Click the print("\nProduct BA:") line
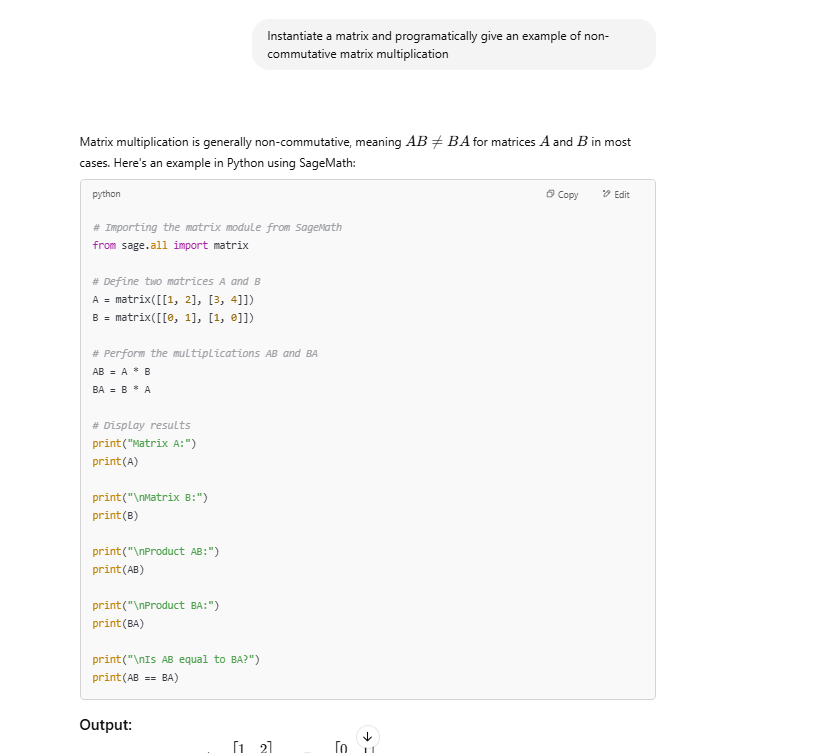This screenshot has height=753, width=814. 156,605
